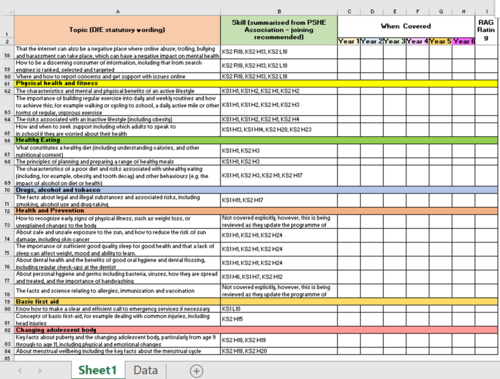Click the new sheet plus icon

coord(196,371)
